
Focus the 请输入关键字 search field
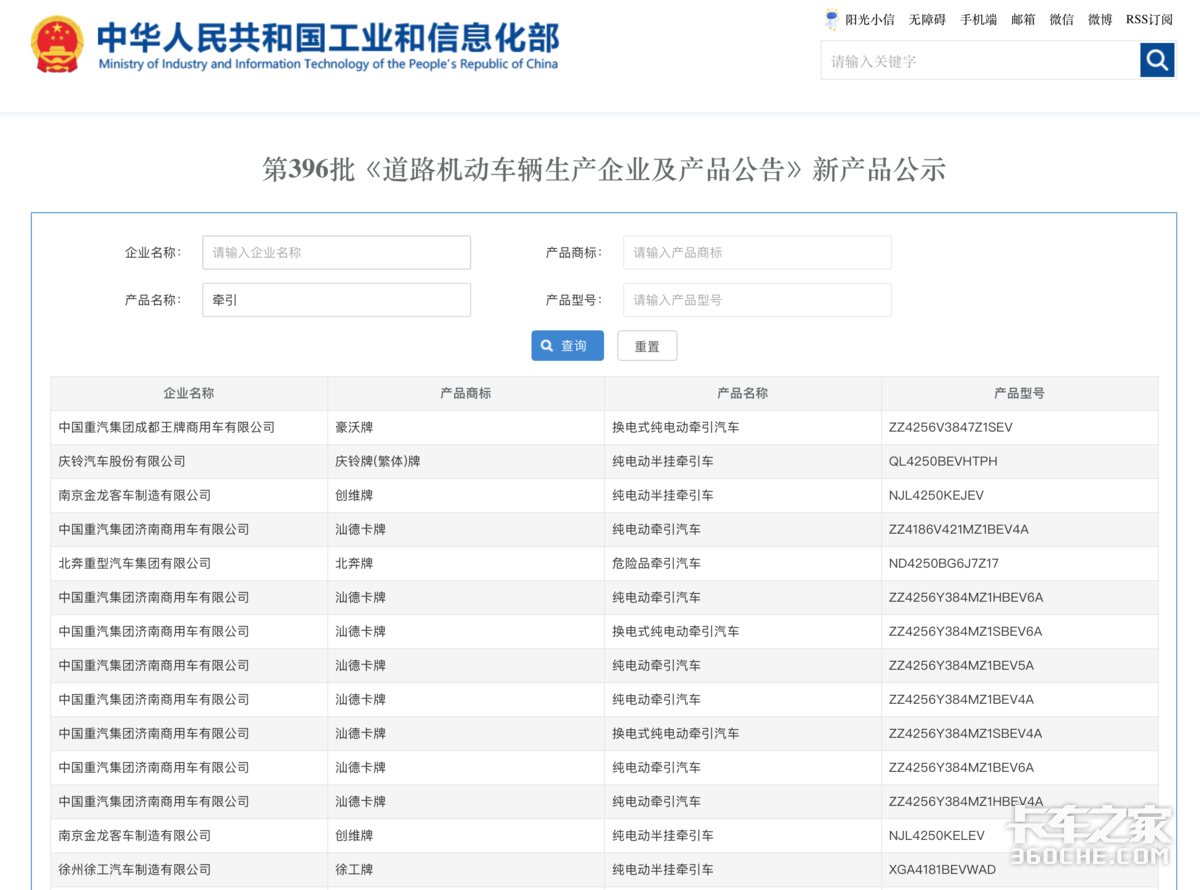[x=980, y=60]
